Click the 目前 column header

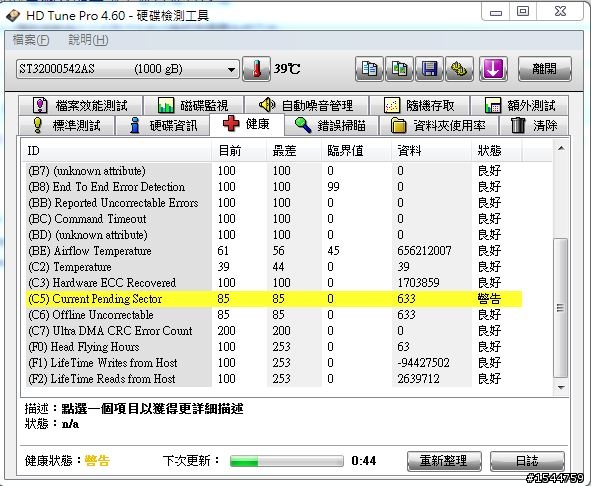(x=239, y=150)
